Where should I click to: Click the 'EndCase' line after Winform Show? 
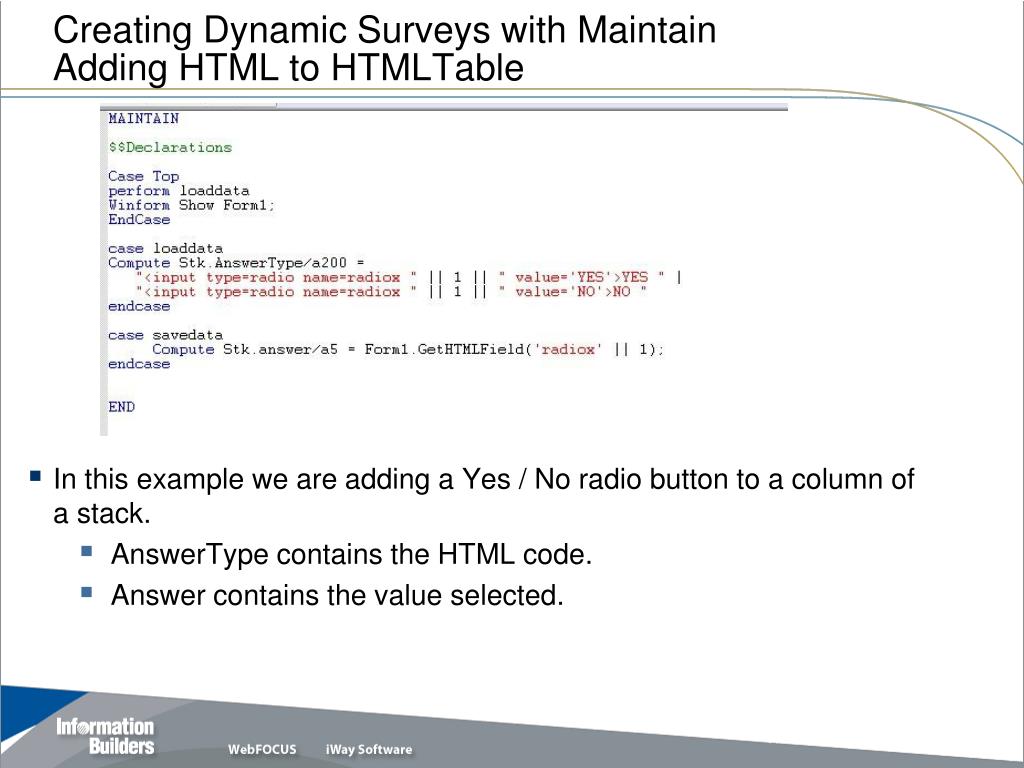pyautogui.click(x=139, y=219)
